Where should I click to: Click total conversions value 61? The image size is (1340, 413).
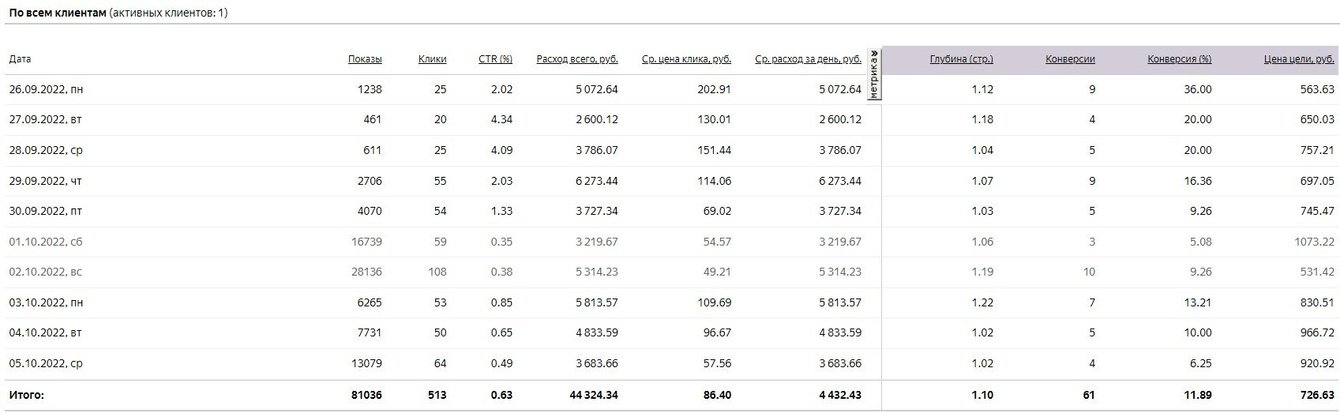[x=1089, y=396]
